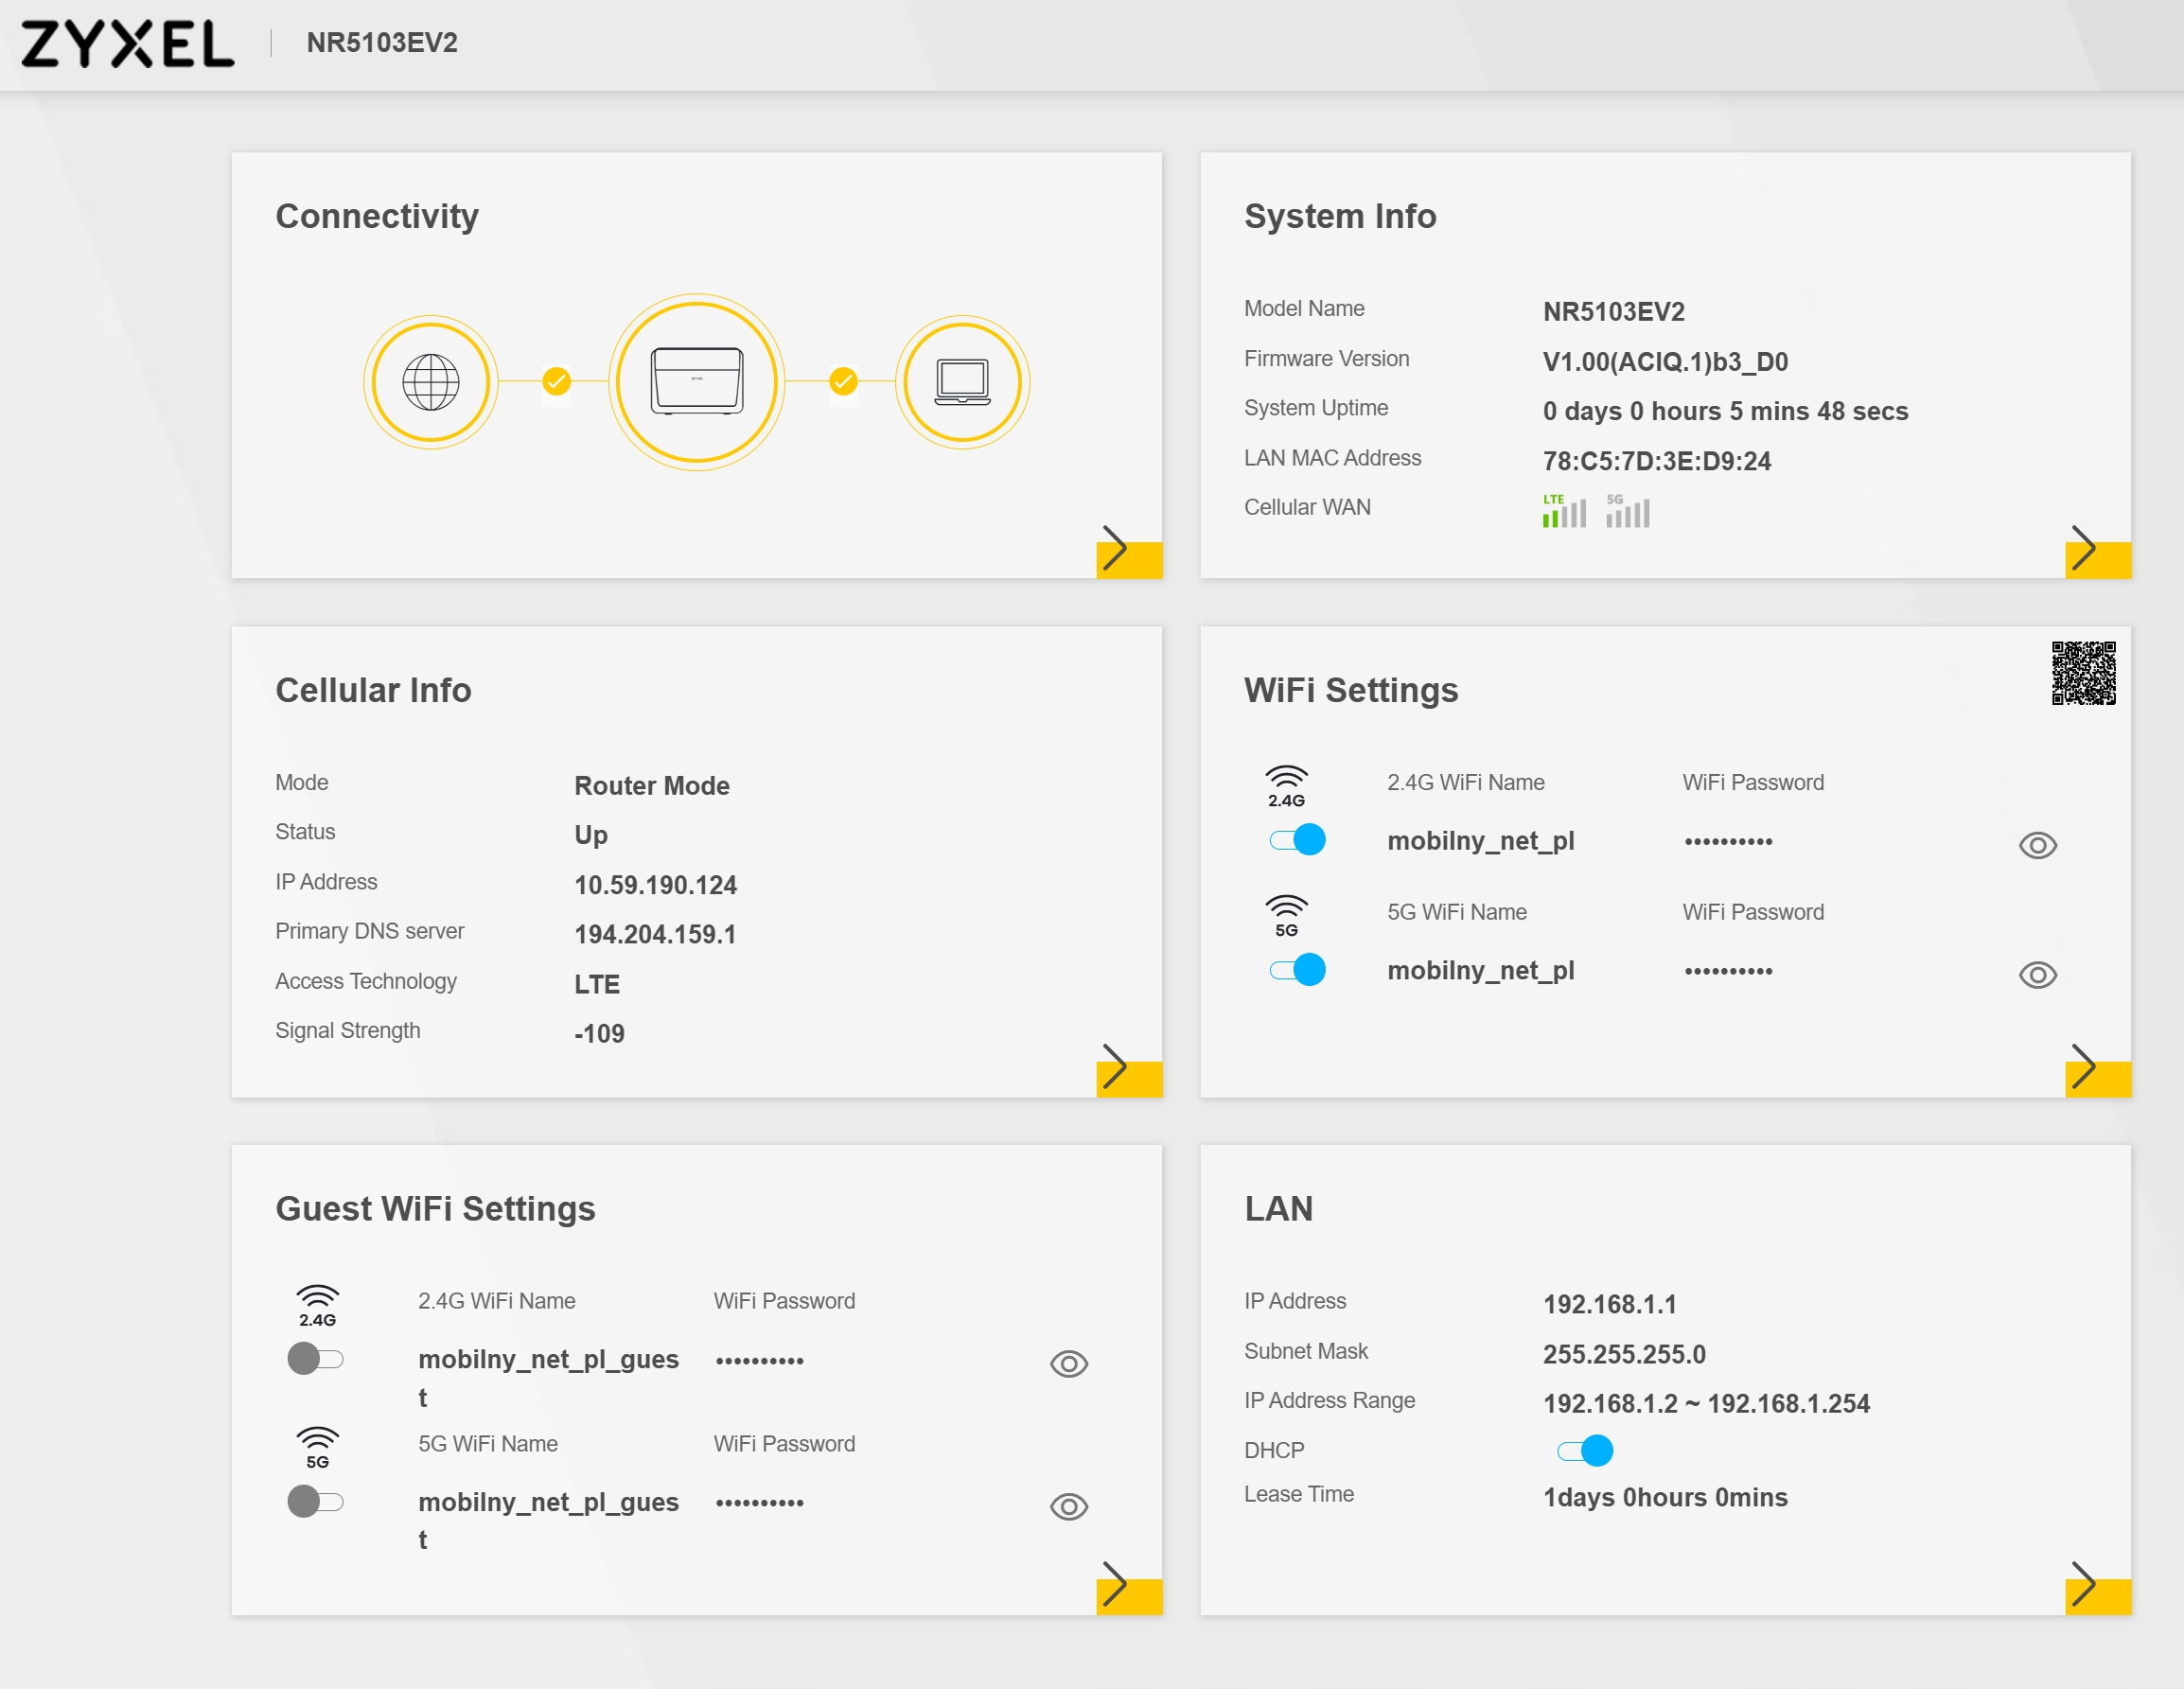The width and height of the screenshot is (2184, 1689).
Task: Turn off the main 5G WiFi switch
Action: pos(1297,970)
